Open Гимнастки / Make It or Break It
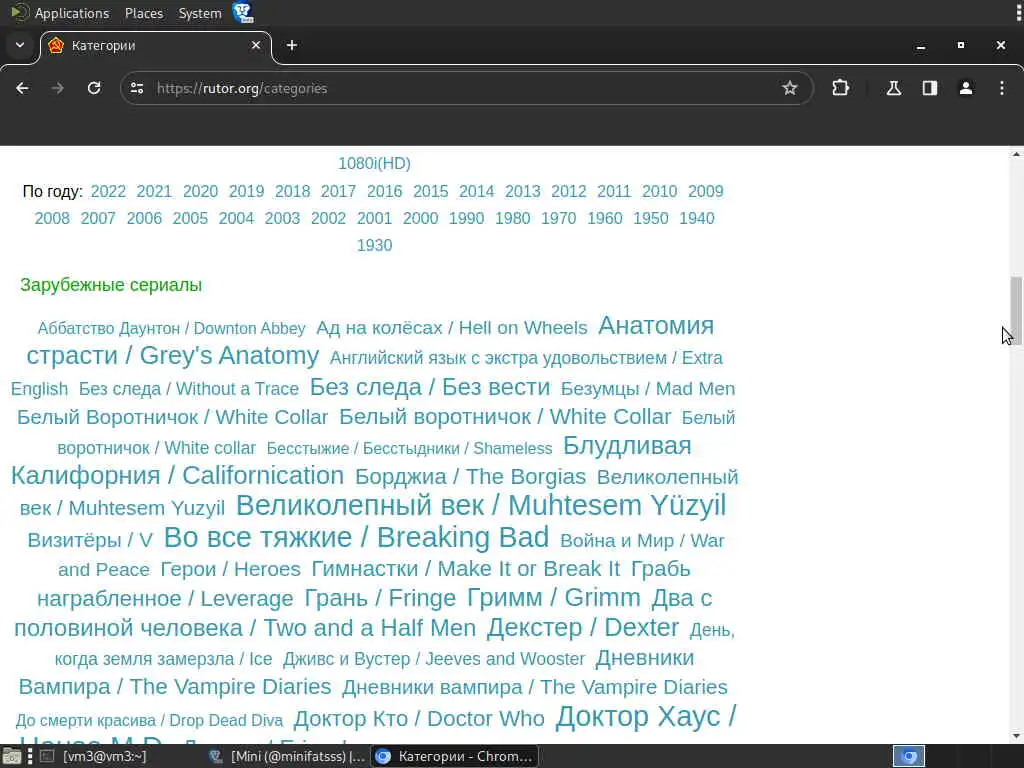The width and height of the screenshot is (1024, 768). 466,569
